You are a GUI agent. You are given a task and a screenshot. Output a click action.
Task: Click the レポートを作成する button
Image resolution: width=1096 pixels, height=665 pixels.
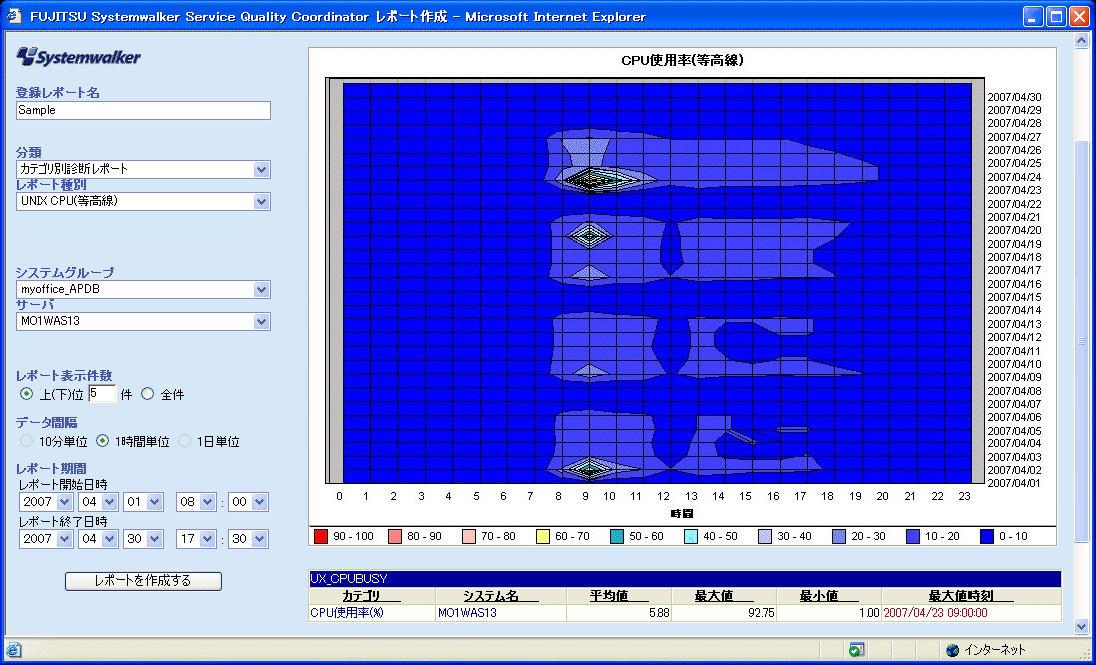click(143, 581)
